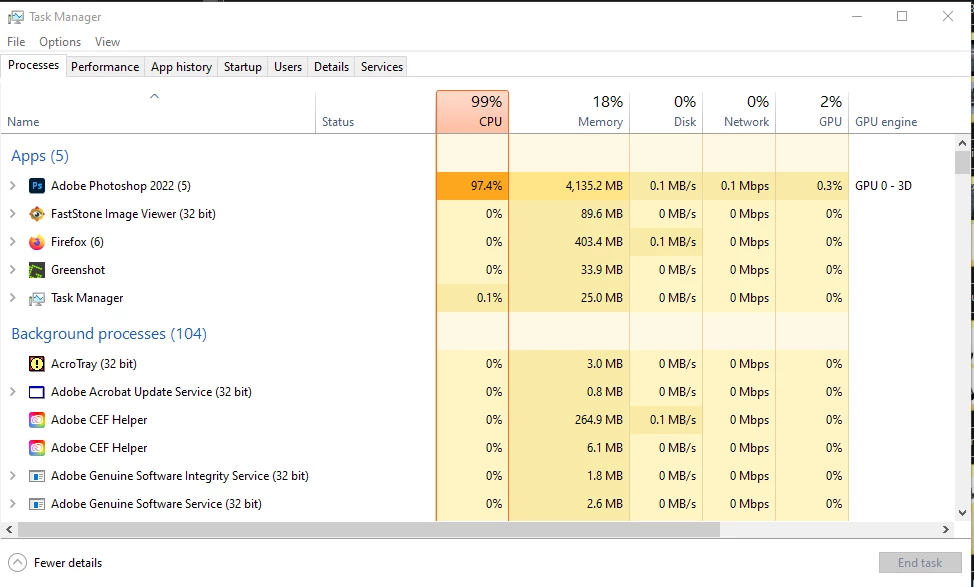
Task: Sort by the Disk column header
Action: pyautogui.click(x=666, y=112)
